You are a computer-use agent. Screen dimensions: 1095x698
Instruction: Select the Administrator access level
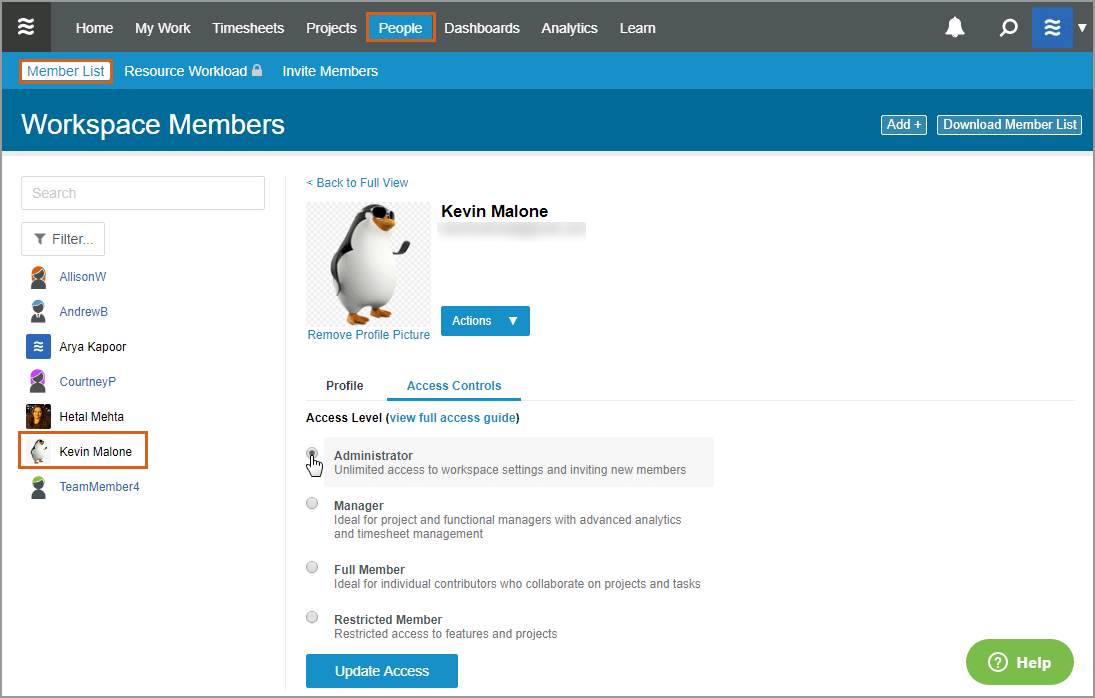point(311,453)
